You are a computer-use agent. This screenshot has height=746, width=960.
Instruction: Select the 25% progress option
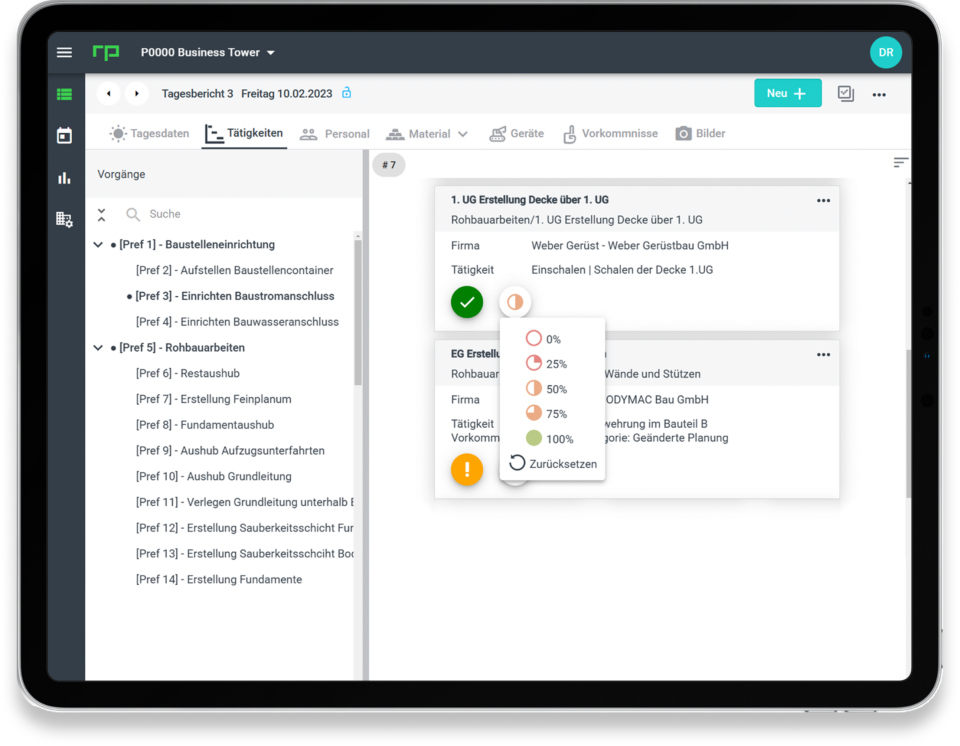[x=547, y=364]
